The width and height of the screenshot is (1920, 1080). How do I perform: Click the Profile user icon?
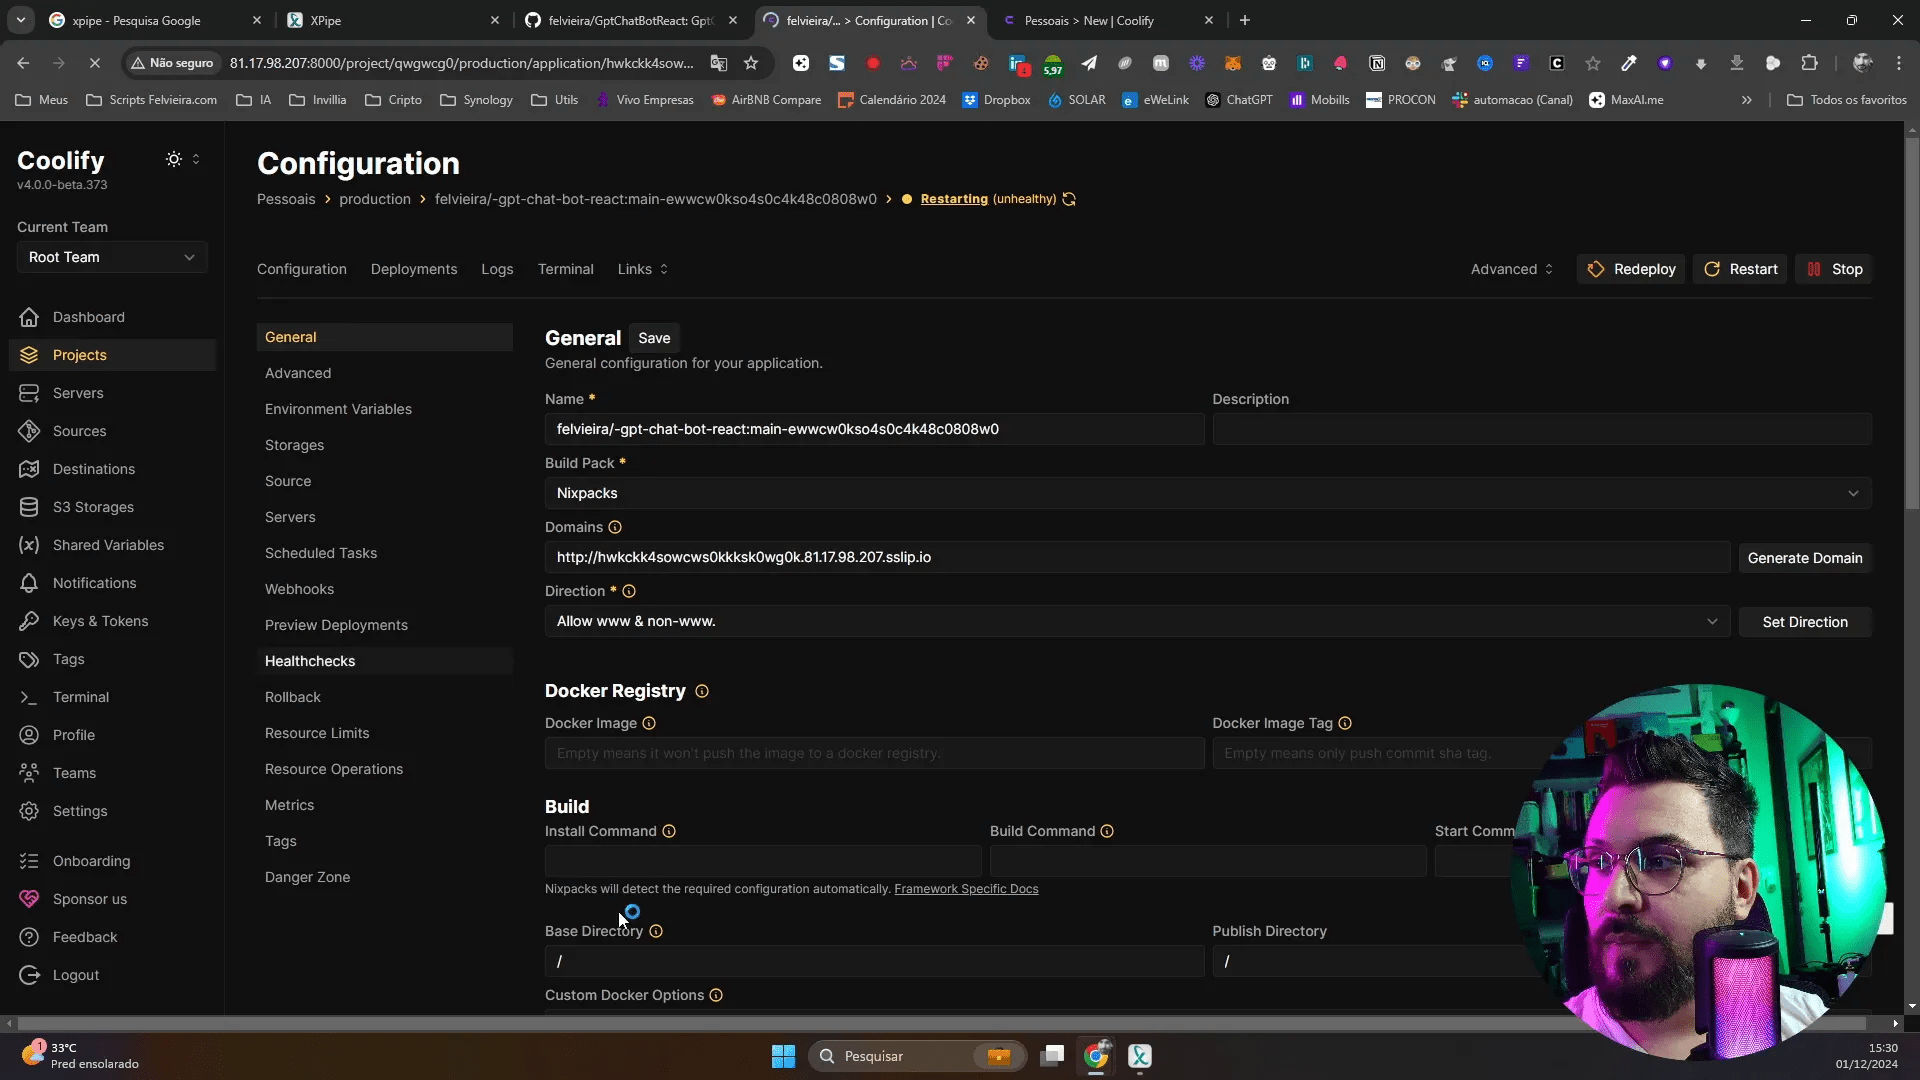point(29,735)
